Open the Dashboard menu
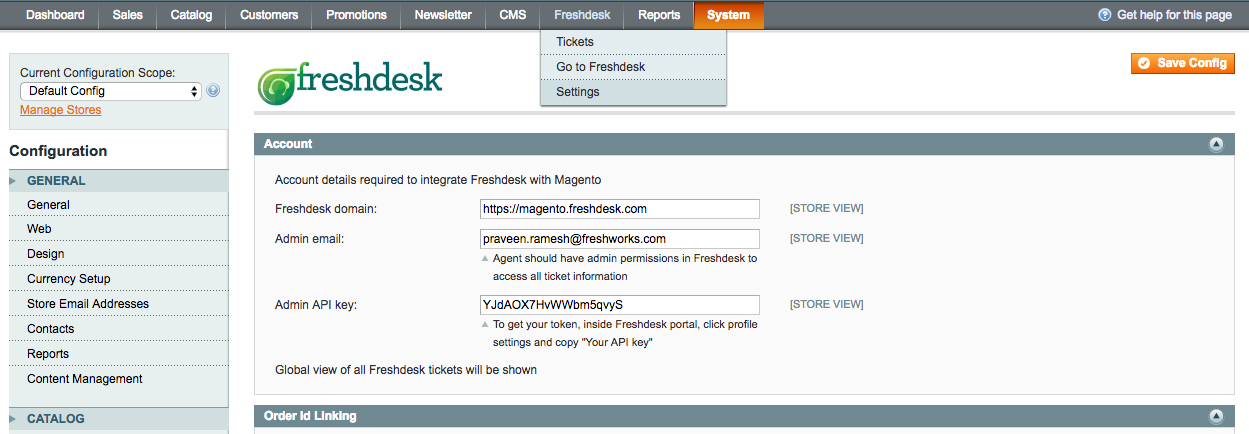The width and height of the screenshot is (1249, 434). point(55,15)
